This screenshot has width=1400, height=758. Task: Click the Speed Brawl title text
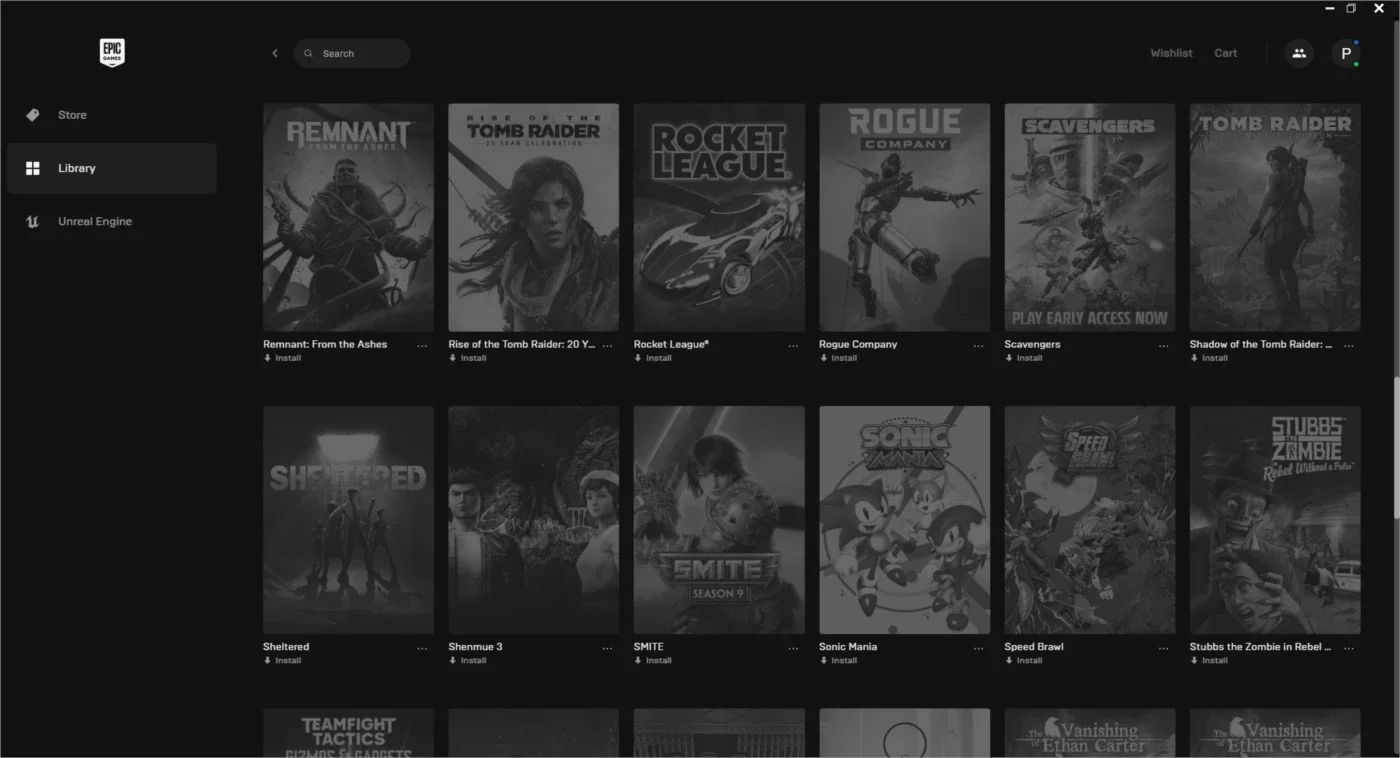1034,647
